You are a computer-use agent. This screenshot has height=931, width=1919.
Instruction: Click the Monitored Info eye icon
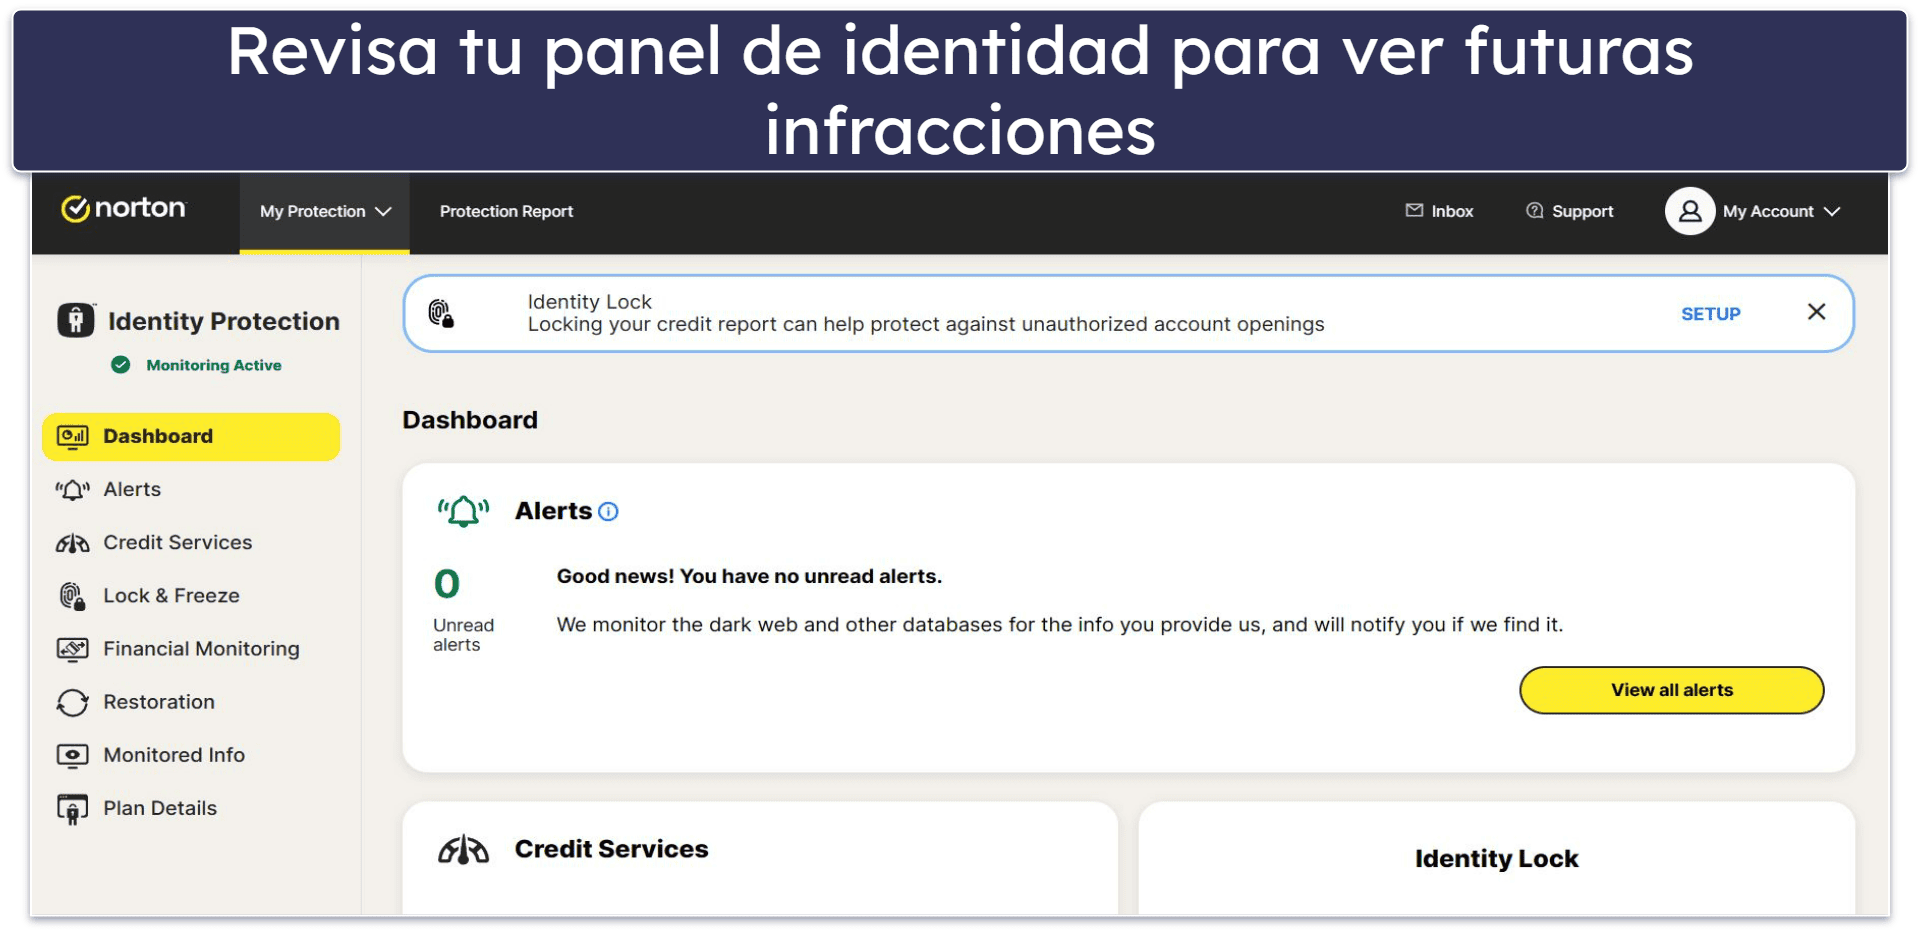pos(72,756)
